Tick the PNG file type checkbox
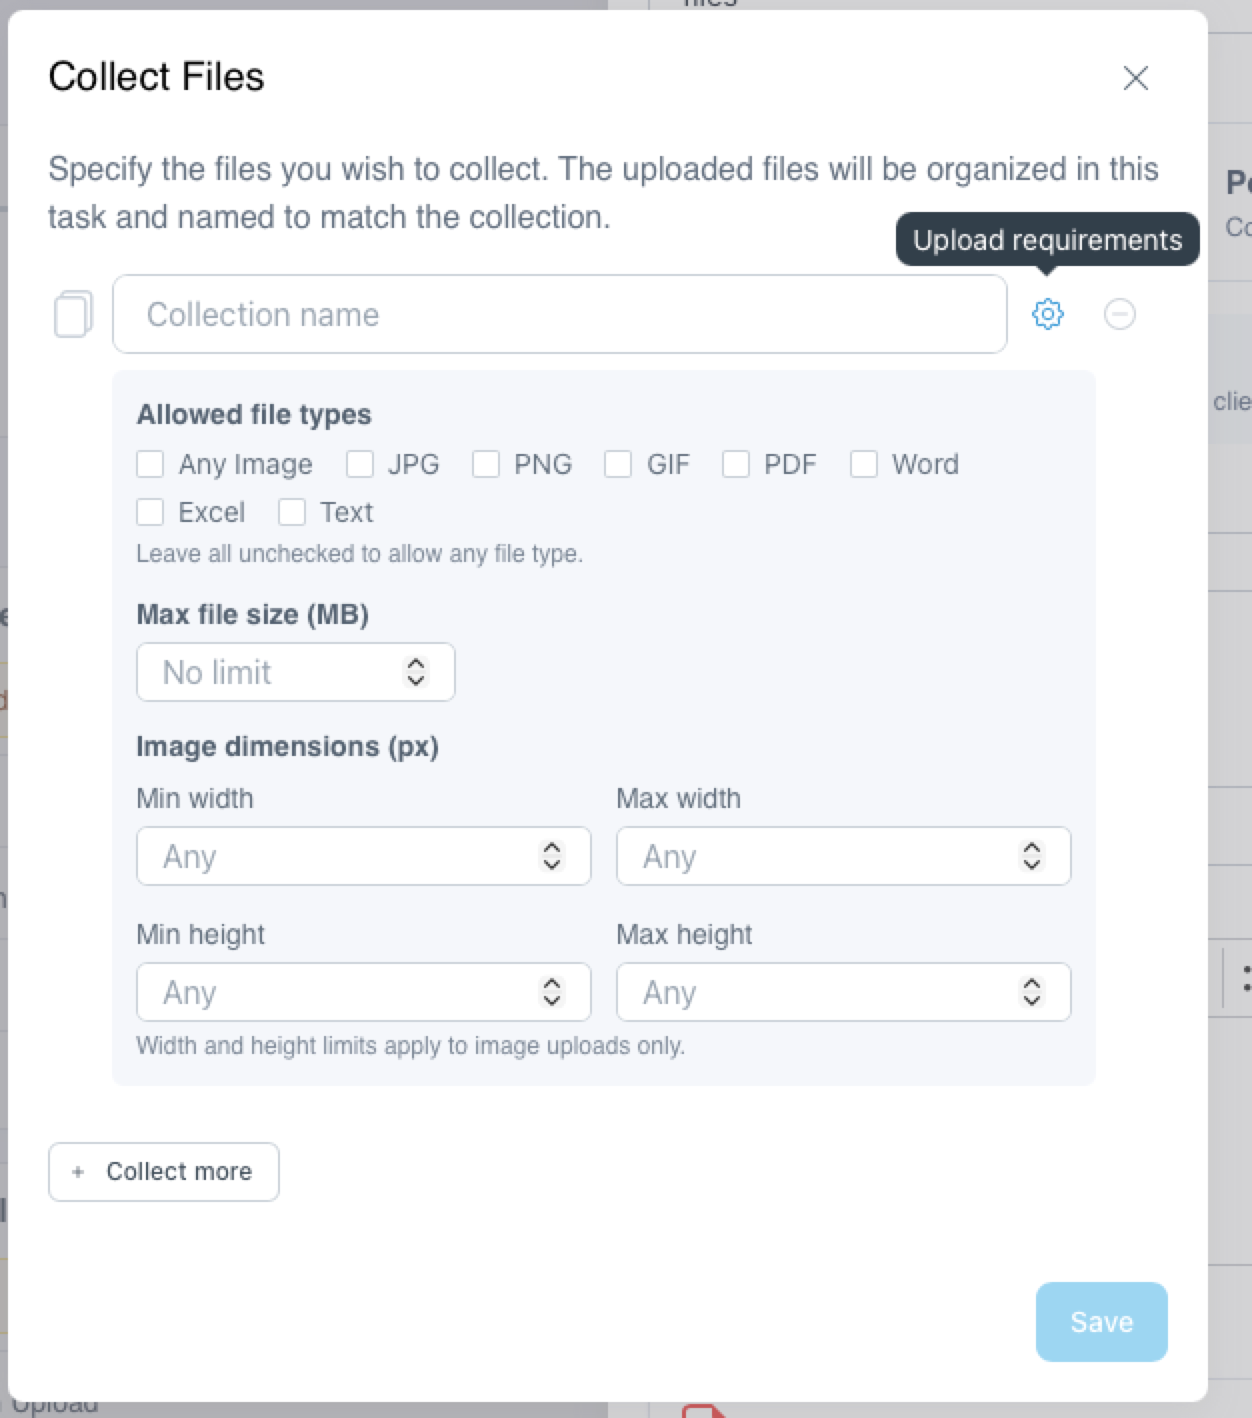The image size is (1252, 1418). pos(486,464)
